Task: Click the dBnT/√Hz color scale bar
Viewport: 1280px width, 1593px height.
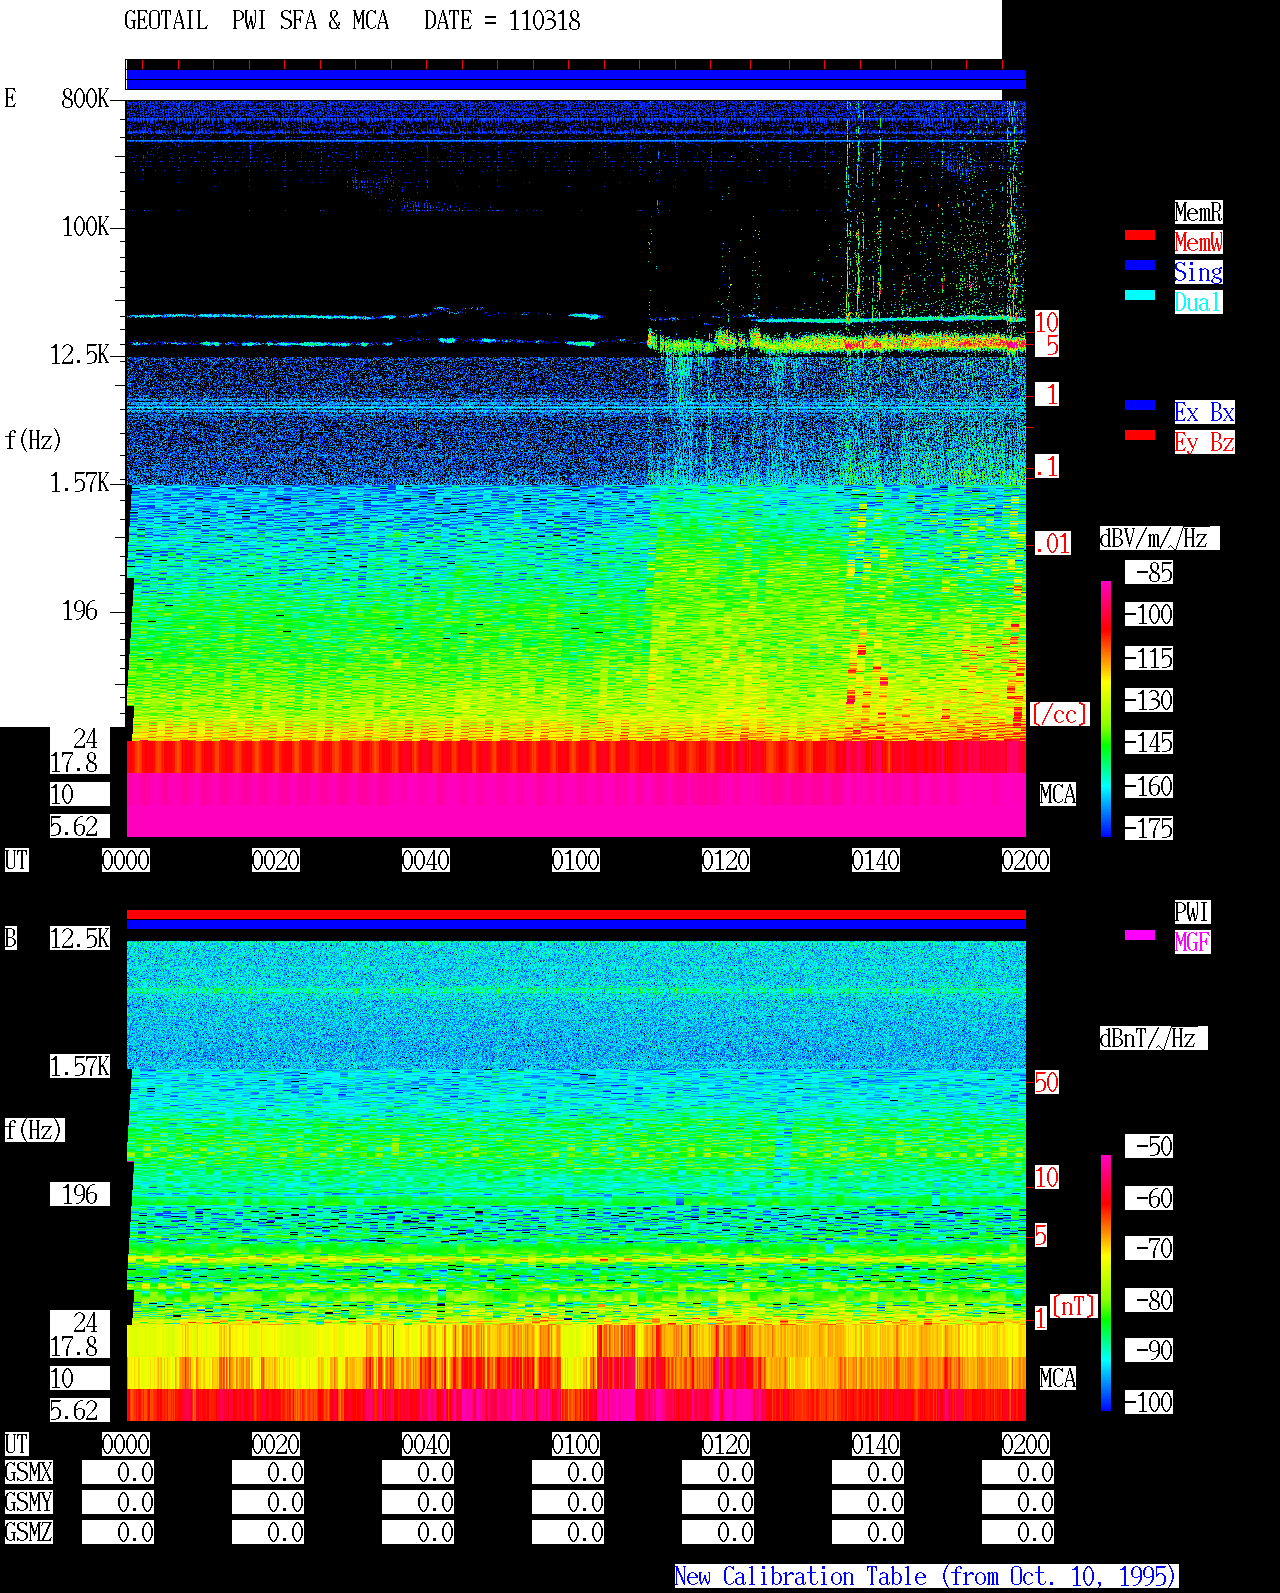Action: coord(1106,1283)
